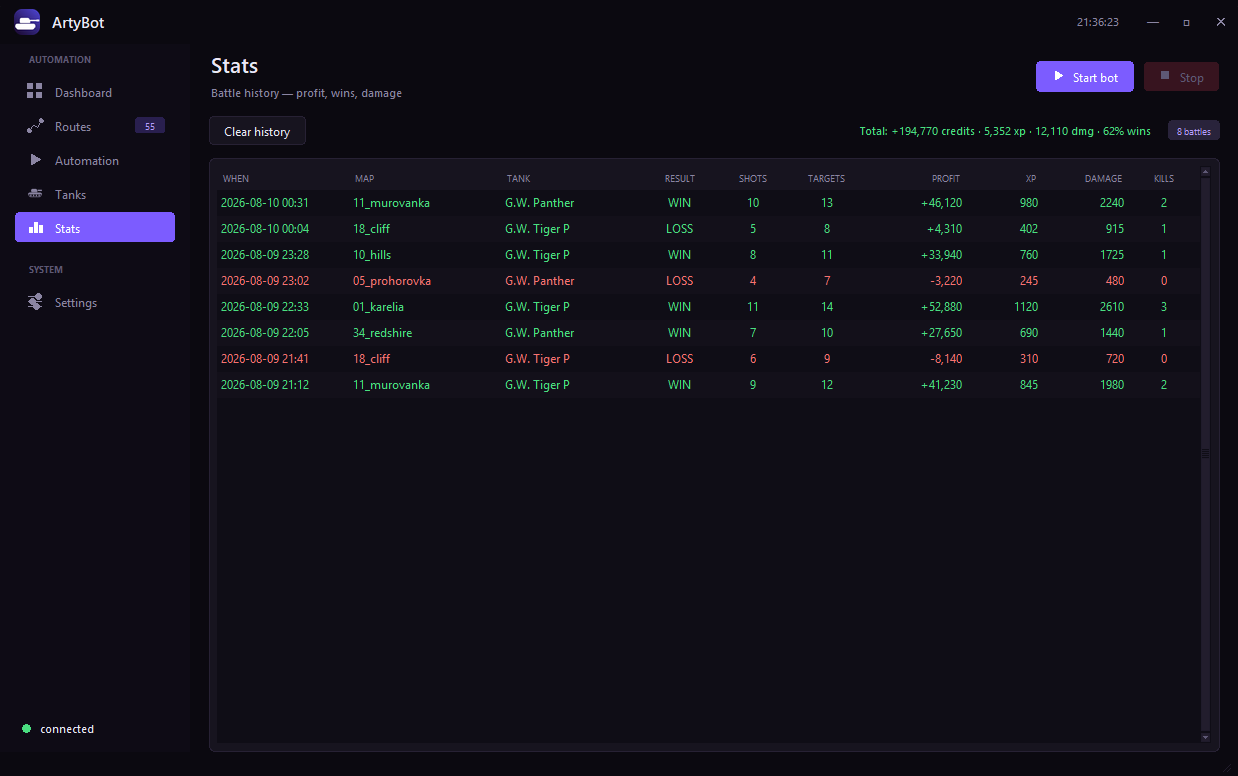This screenshot has height=776, width=1238.
Task: Sort by the PROFIT column header
Action: tap(945, 179)
